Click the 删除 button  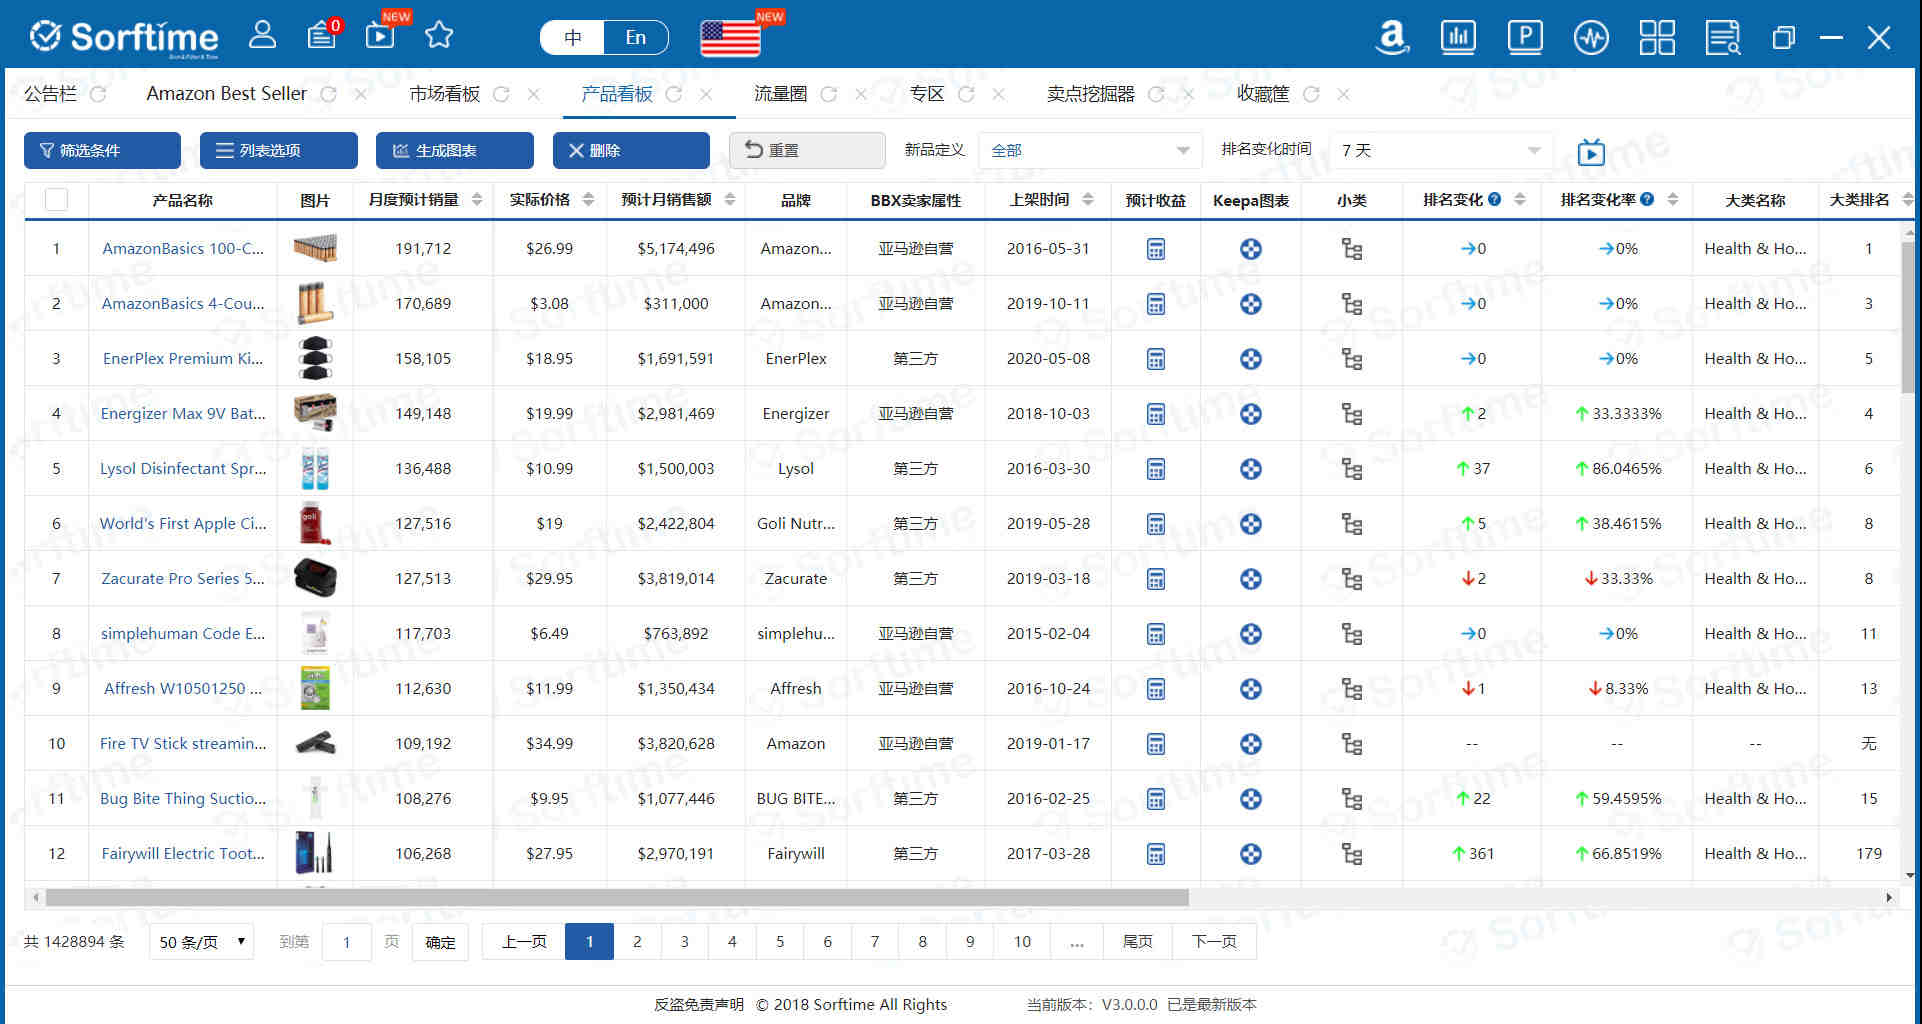tap(631, 151)
